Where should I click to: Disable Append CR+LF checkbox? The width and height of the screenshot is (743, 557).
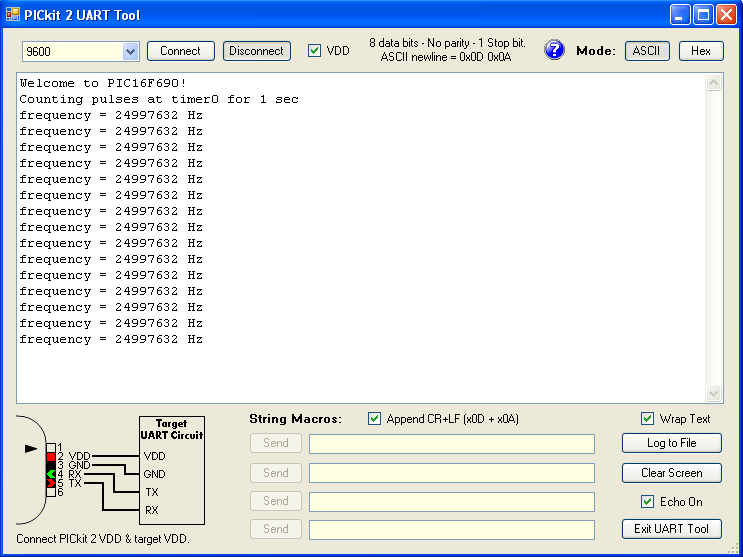[374, 419]
